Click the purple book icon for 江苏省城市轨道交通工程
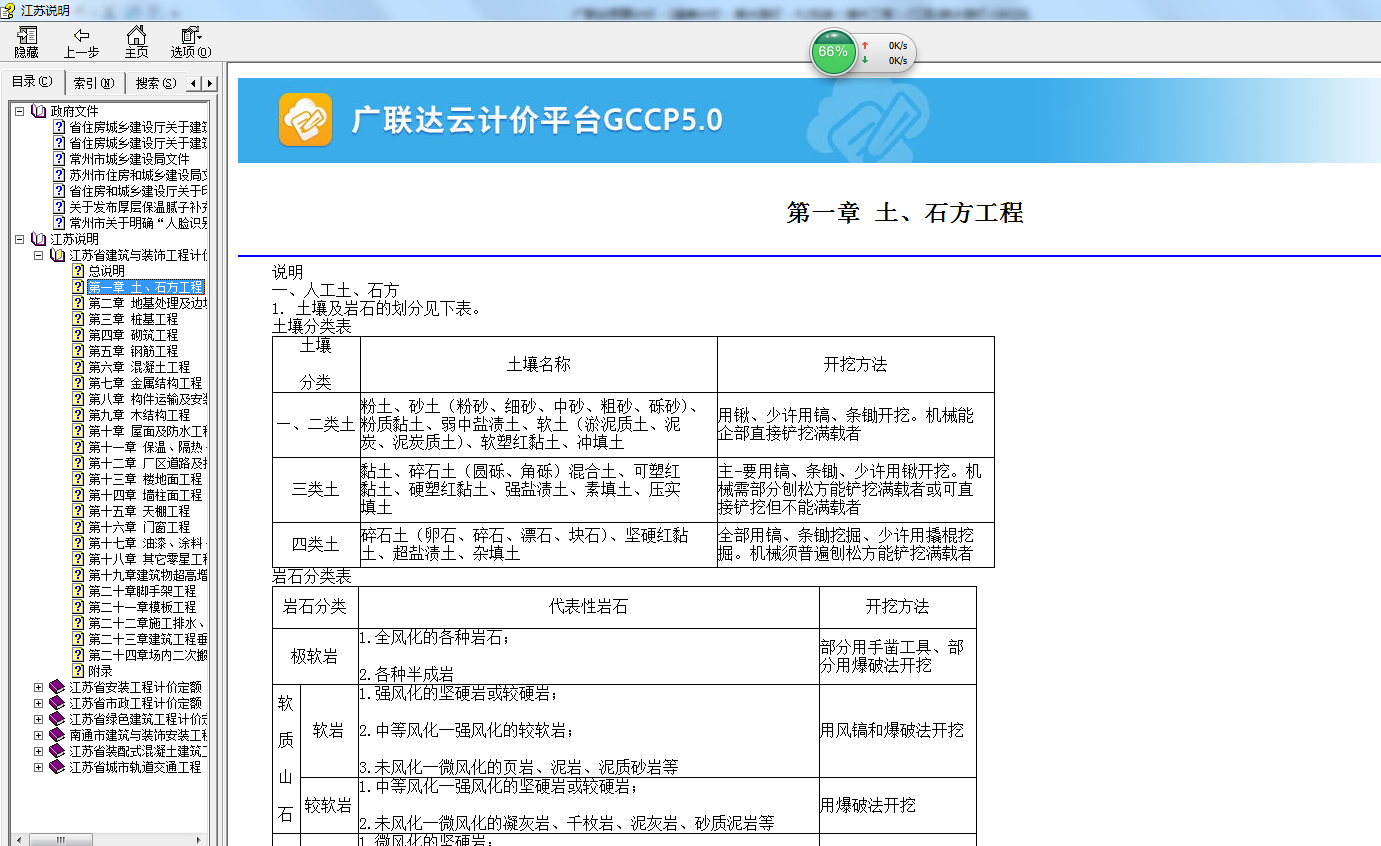Viewport: 1381px width, 846px height. (x=57, y=767)
